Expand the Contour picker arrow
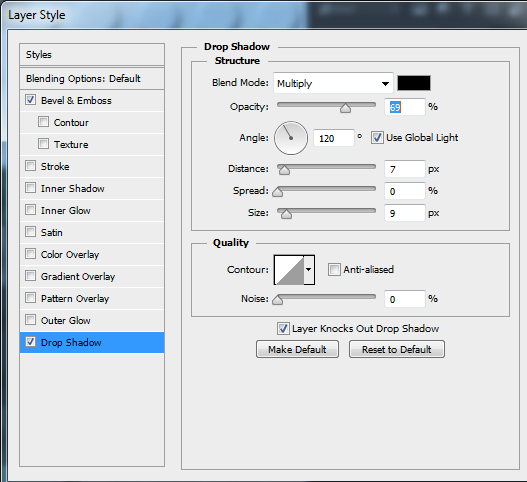The height and width of the screenshot is (482, 527). (309, 270)
